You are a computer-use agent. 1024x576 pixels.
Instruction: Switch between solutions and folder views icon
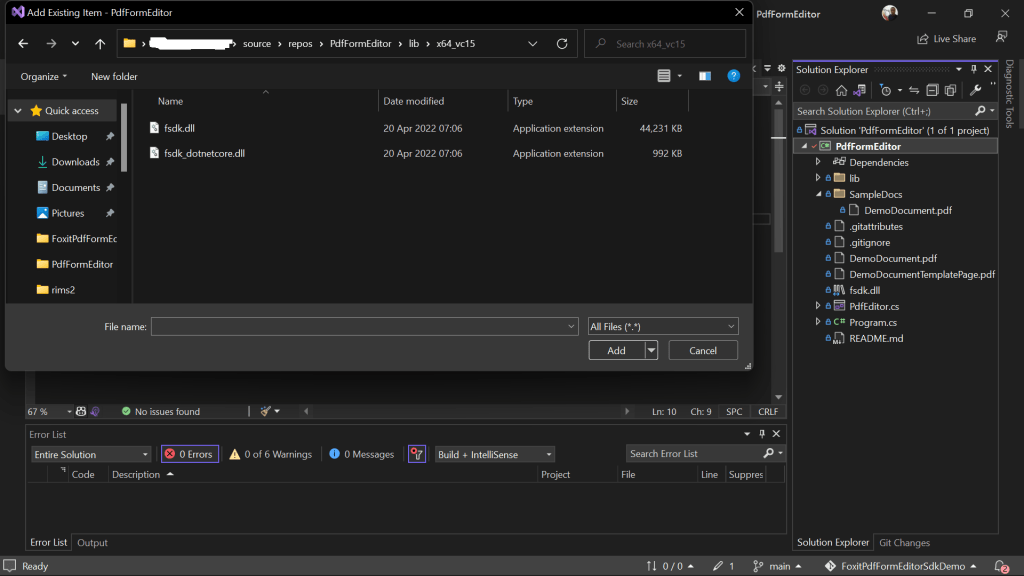(x=859, y=90)
